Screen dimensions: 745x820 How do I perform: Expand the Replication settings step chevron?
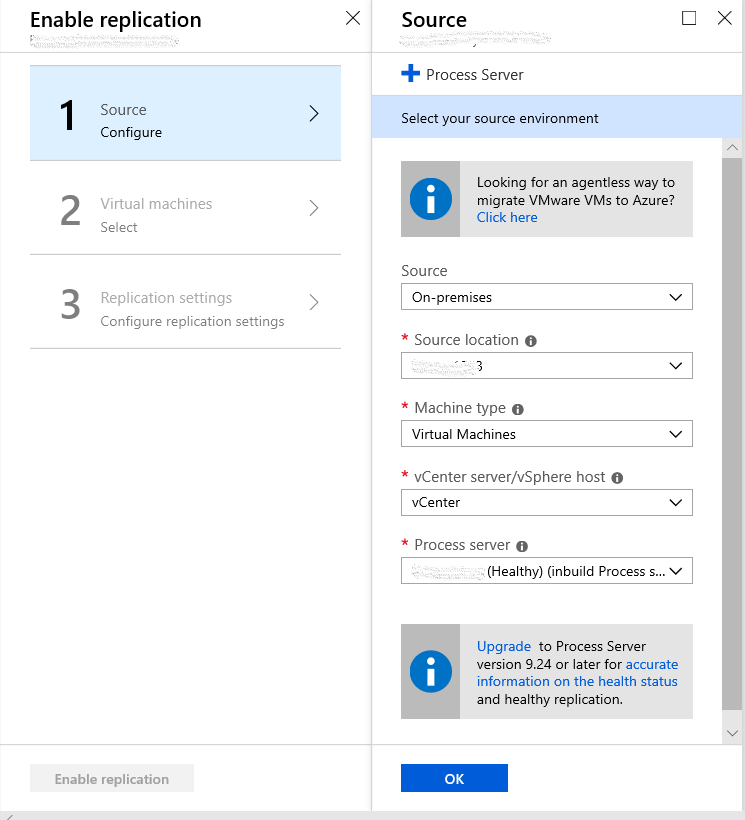tap(313, 302)
